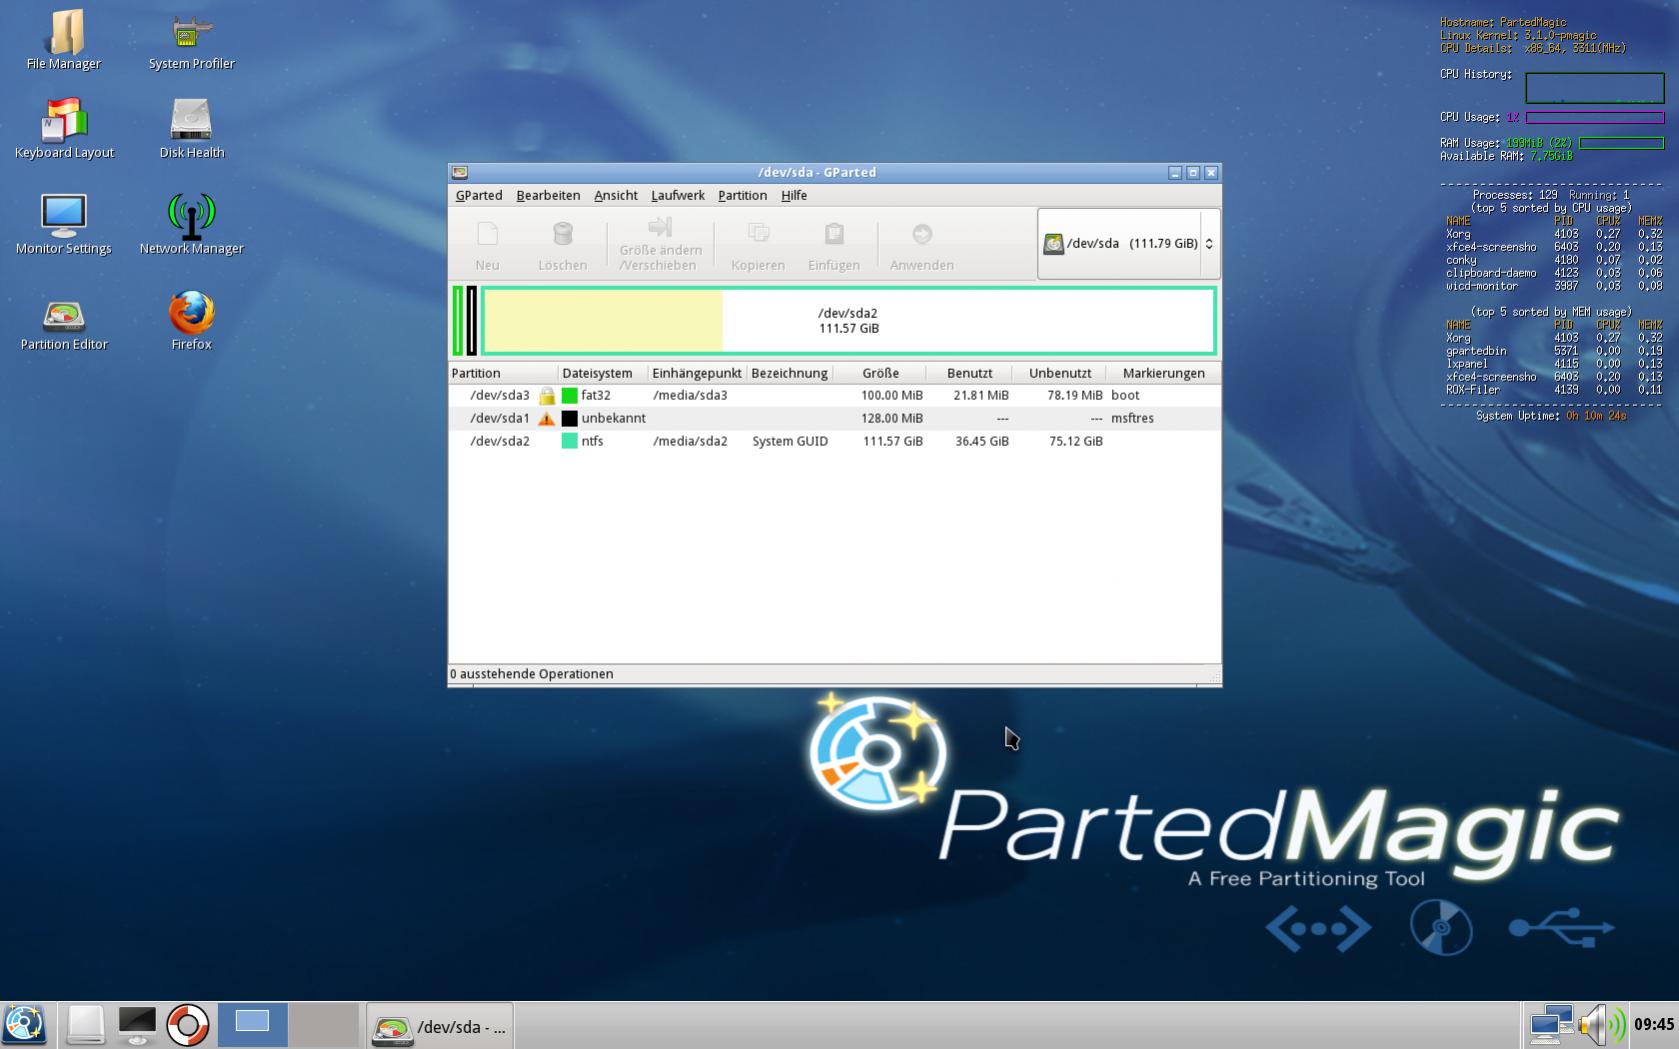Sort by the Dateisystem column header

click(x=603, y=373)
